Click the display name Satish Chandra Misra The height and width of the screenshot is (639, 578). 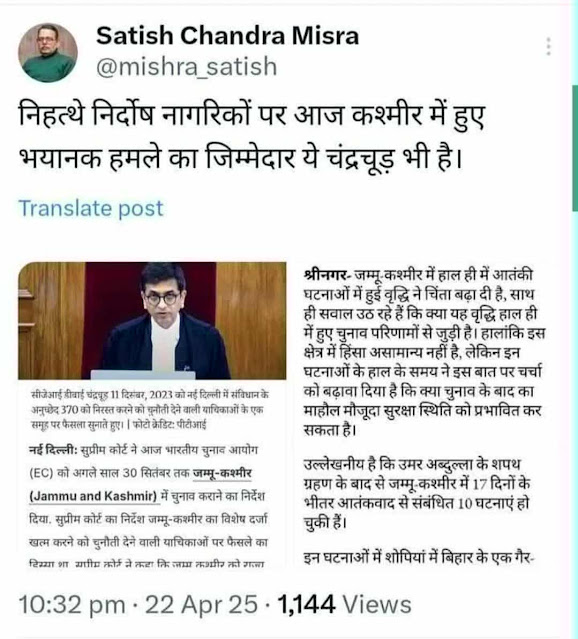(227, 35)
